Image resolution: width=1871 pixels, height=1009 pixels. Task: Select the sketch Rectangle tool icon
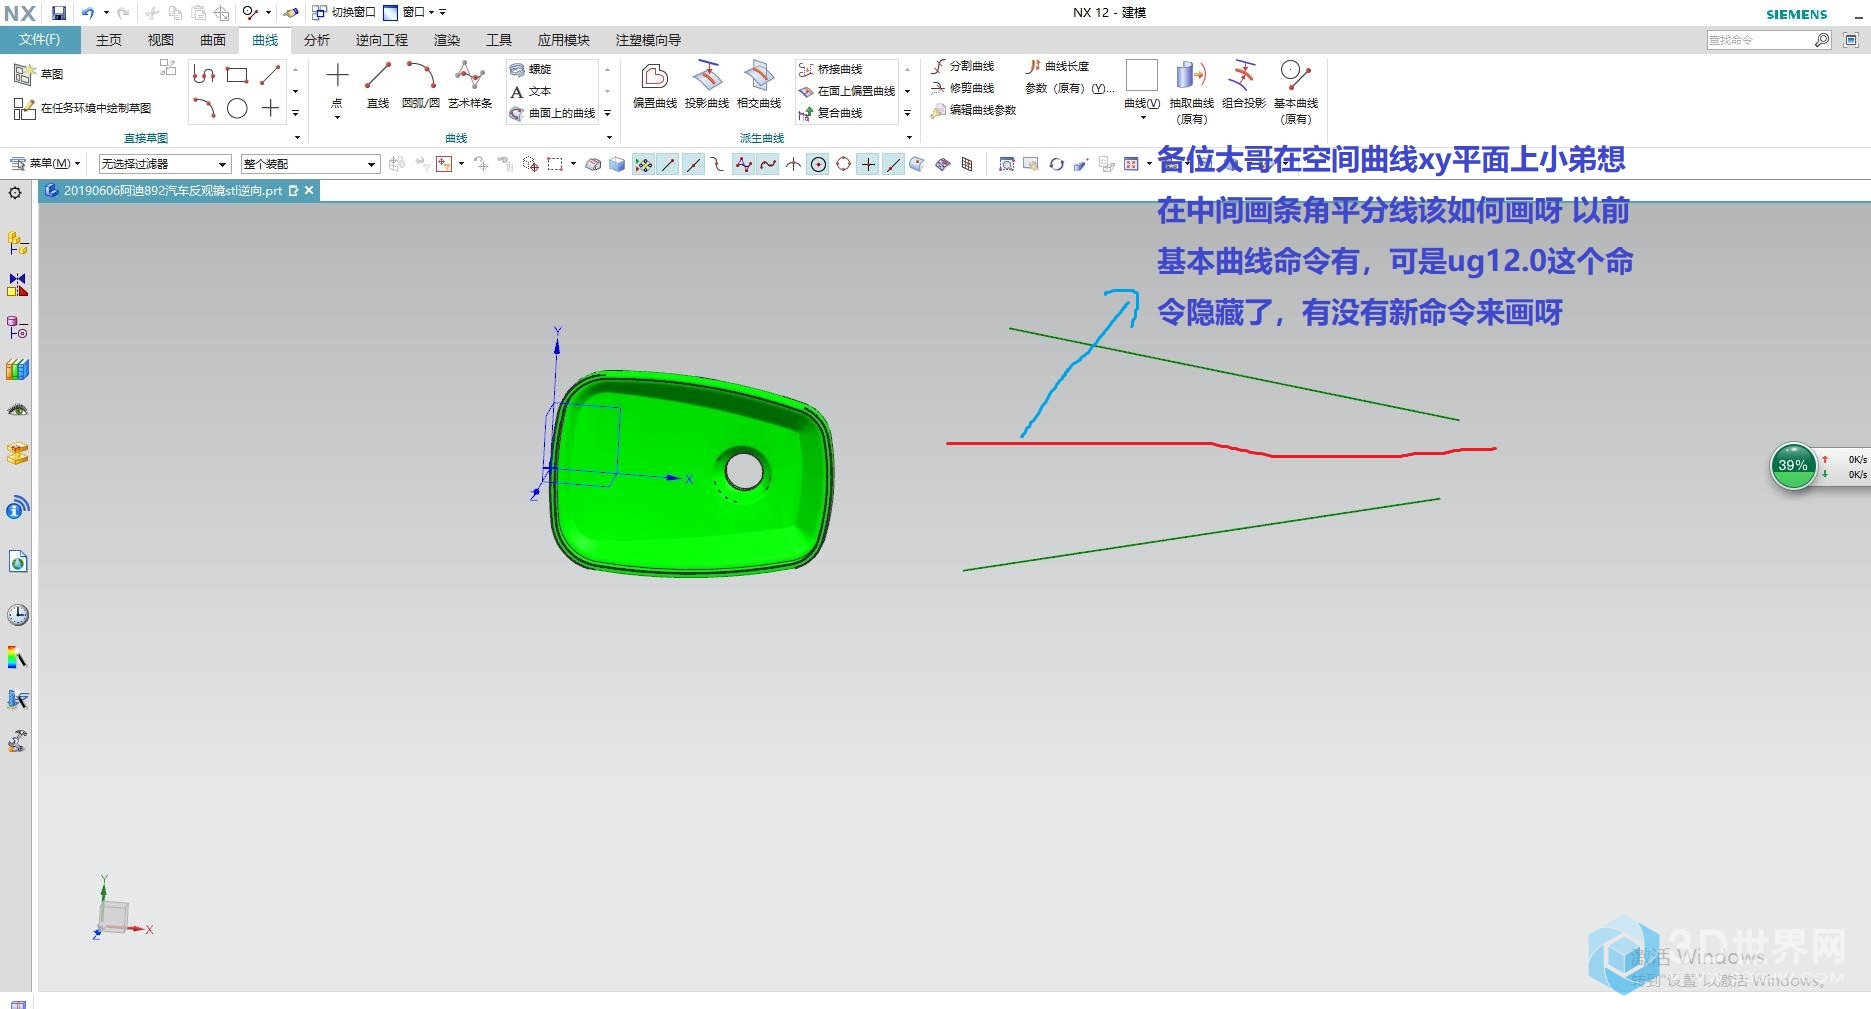(237, 75)
